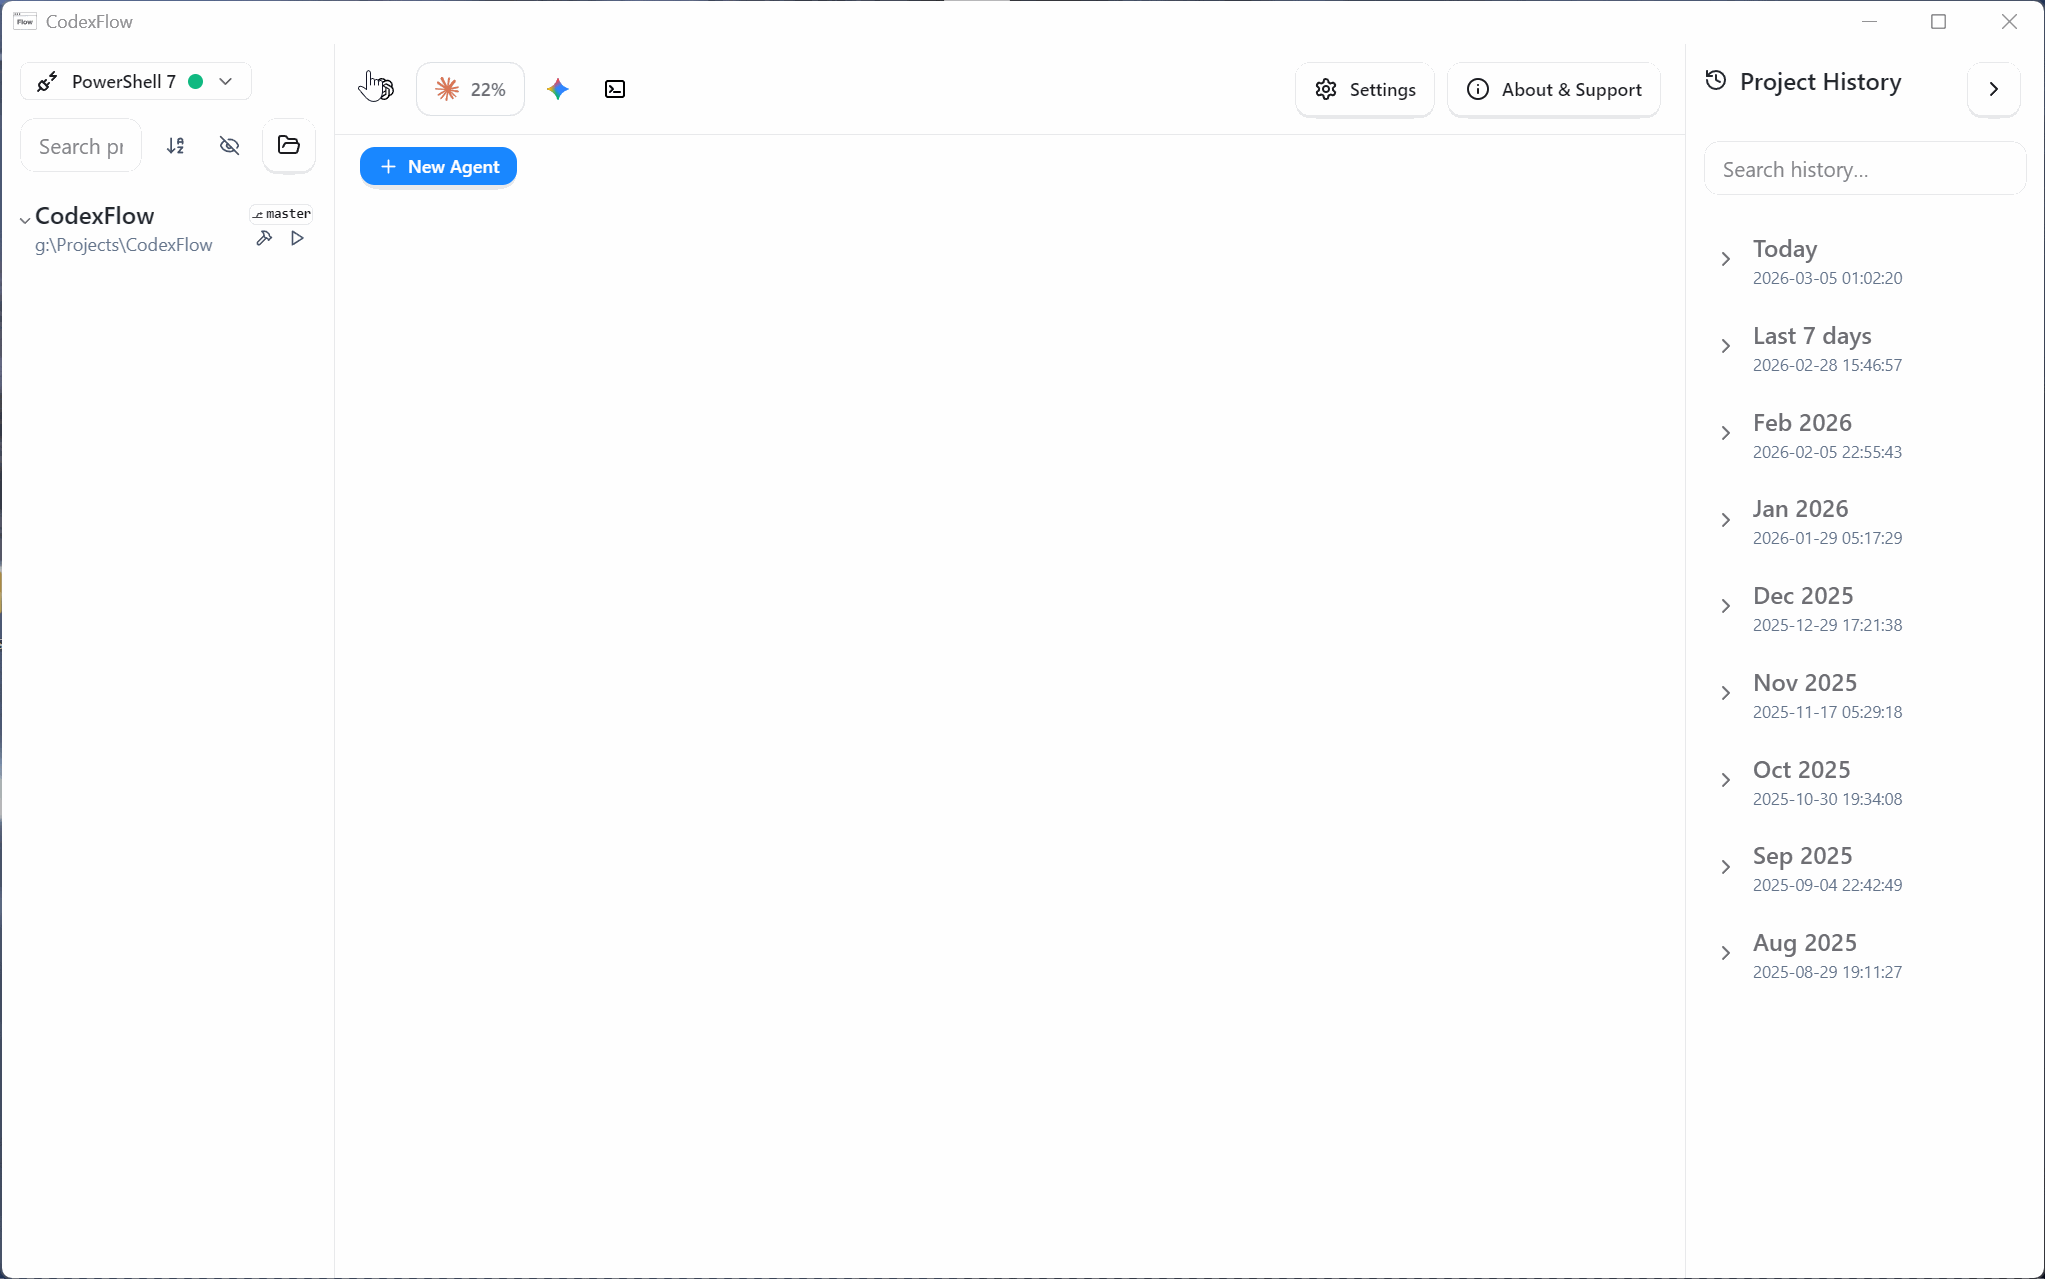Click the Project History clock icon
The width and height of the screenshot is (2045, 1279).
point(1714,82)
